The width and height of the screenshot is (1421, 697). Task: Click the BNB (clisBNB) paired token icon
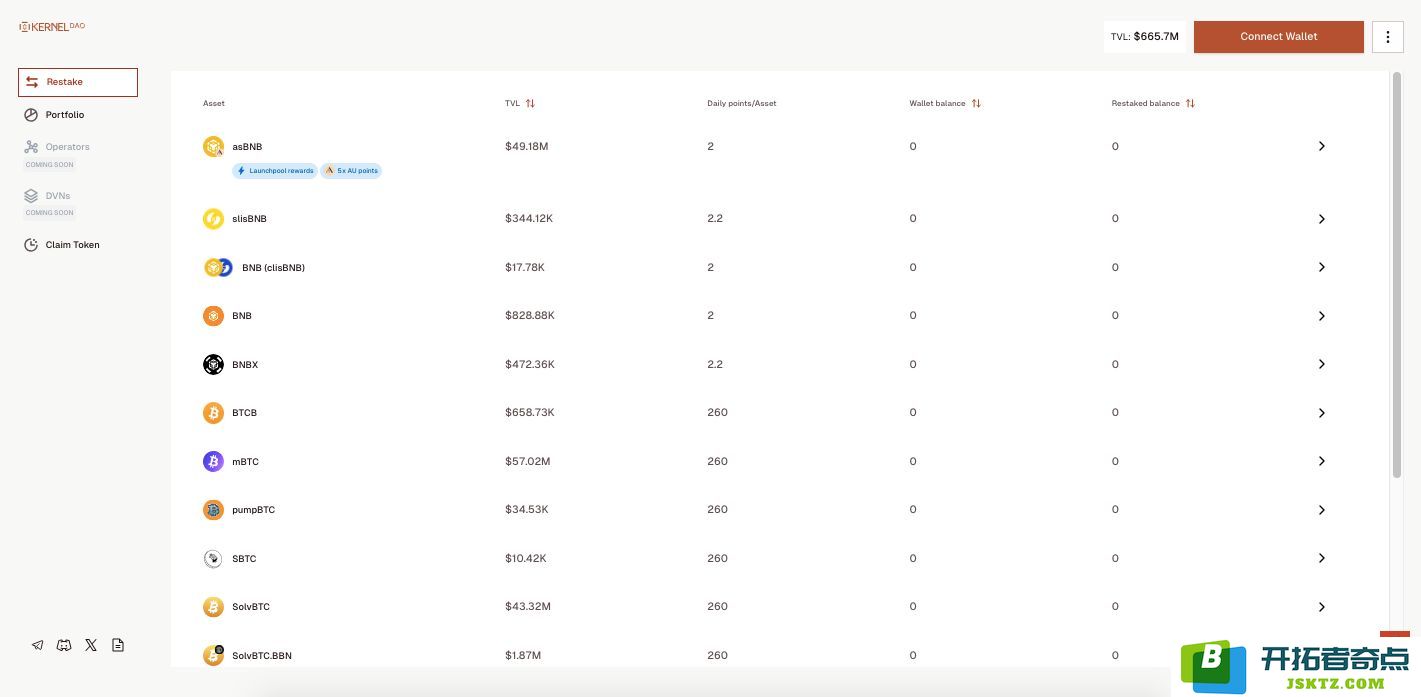[x=218, y=267]
